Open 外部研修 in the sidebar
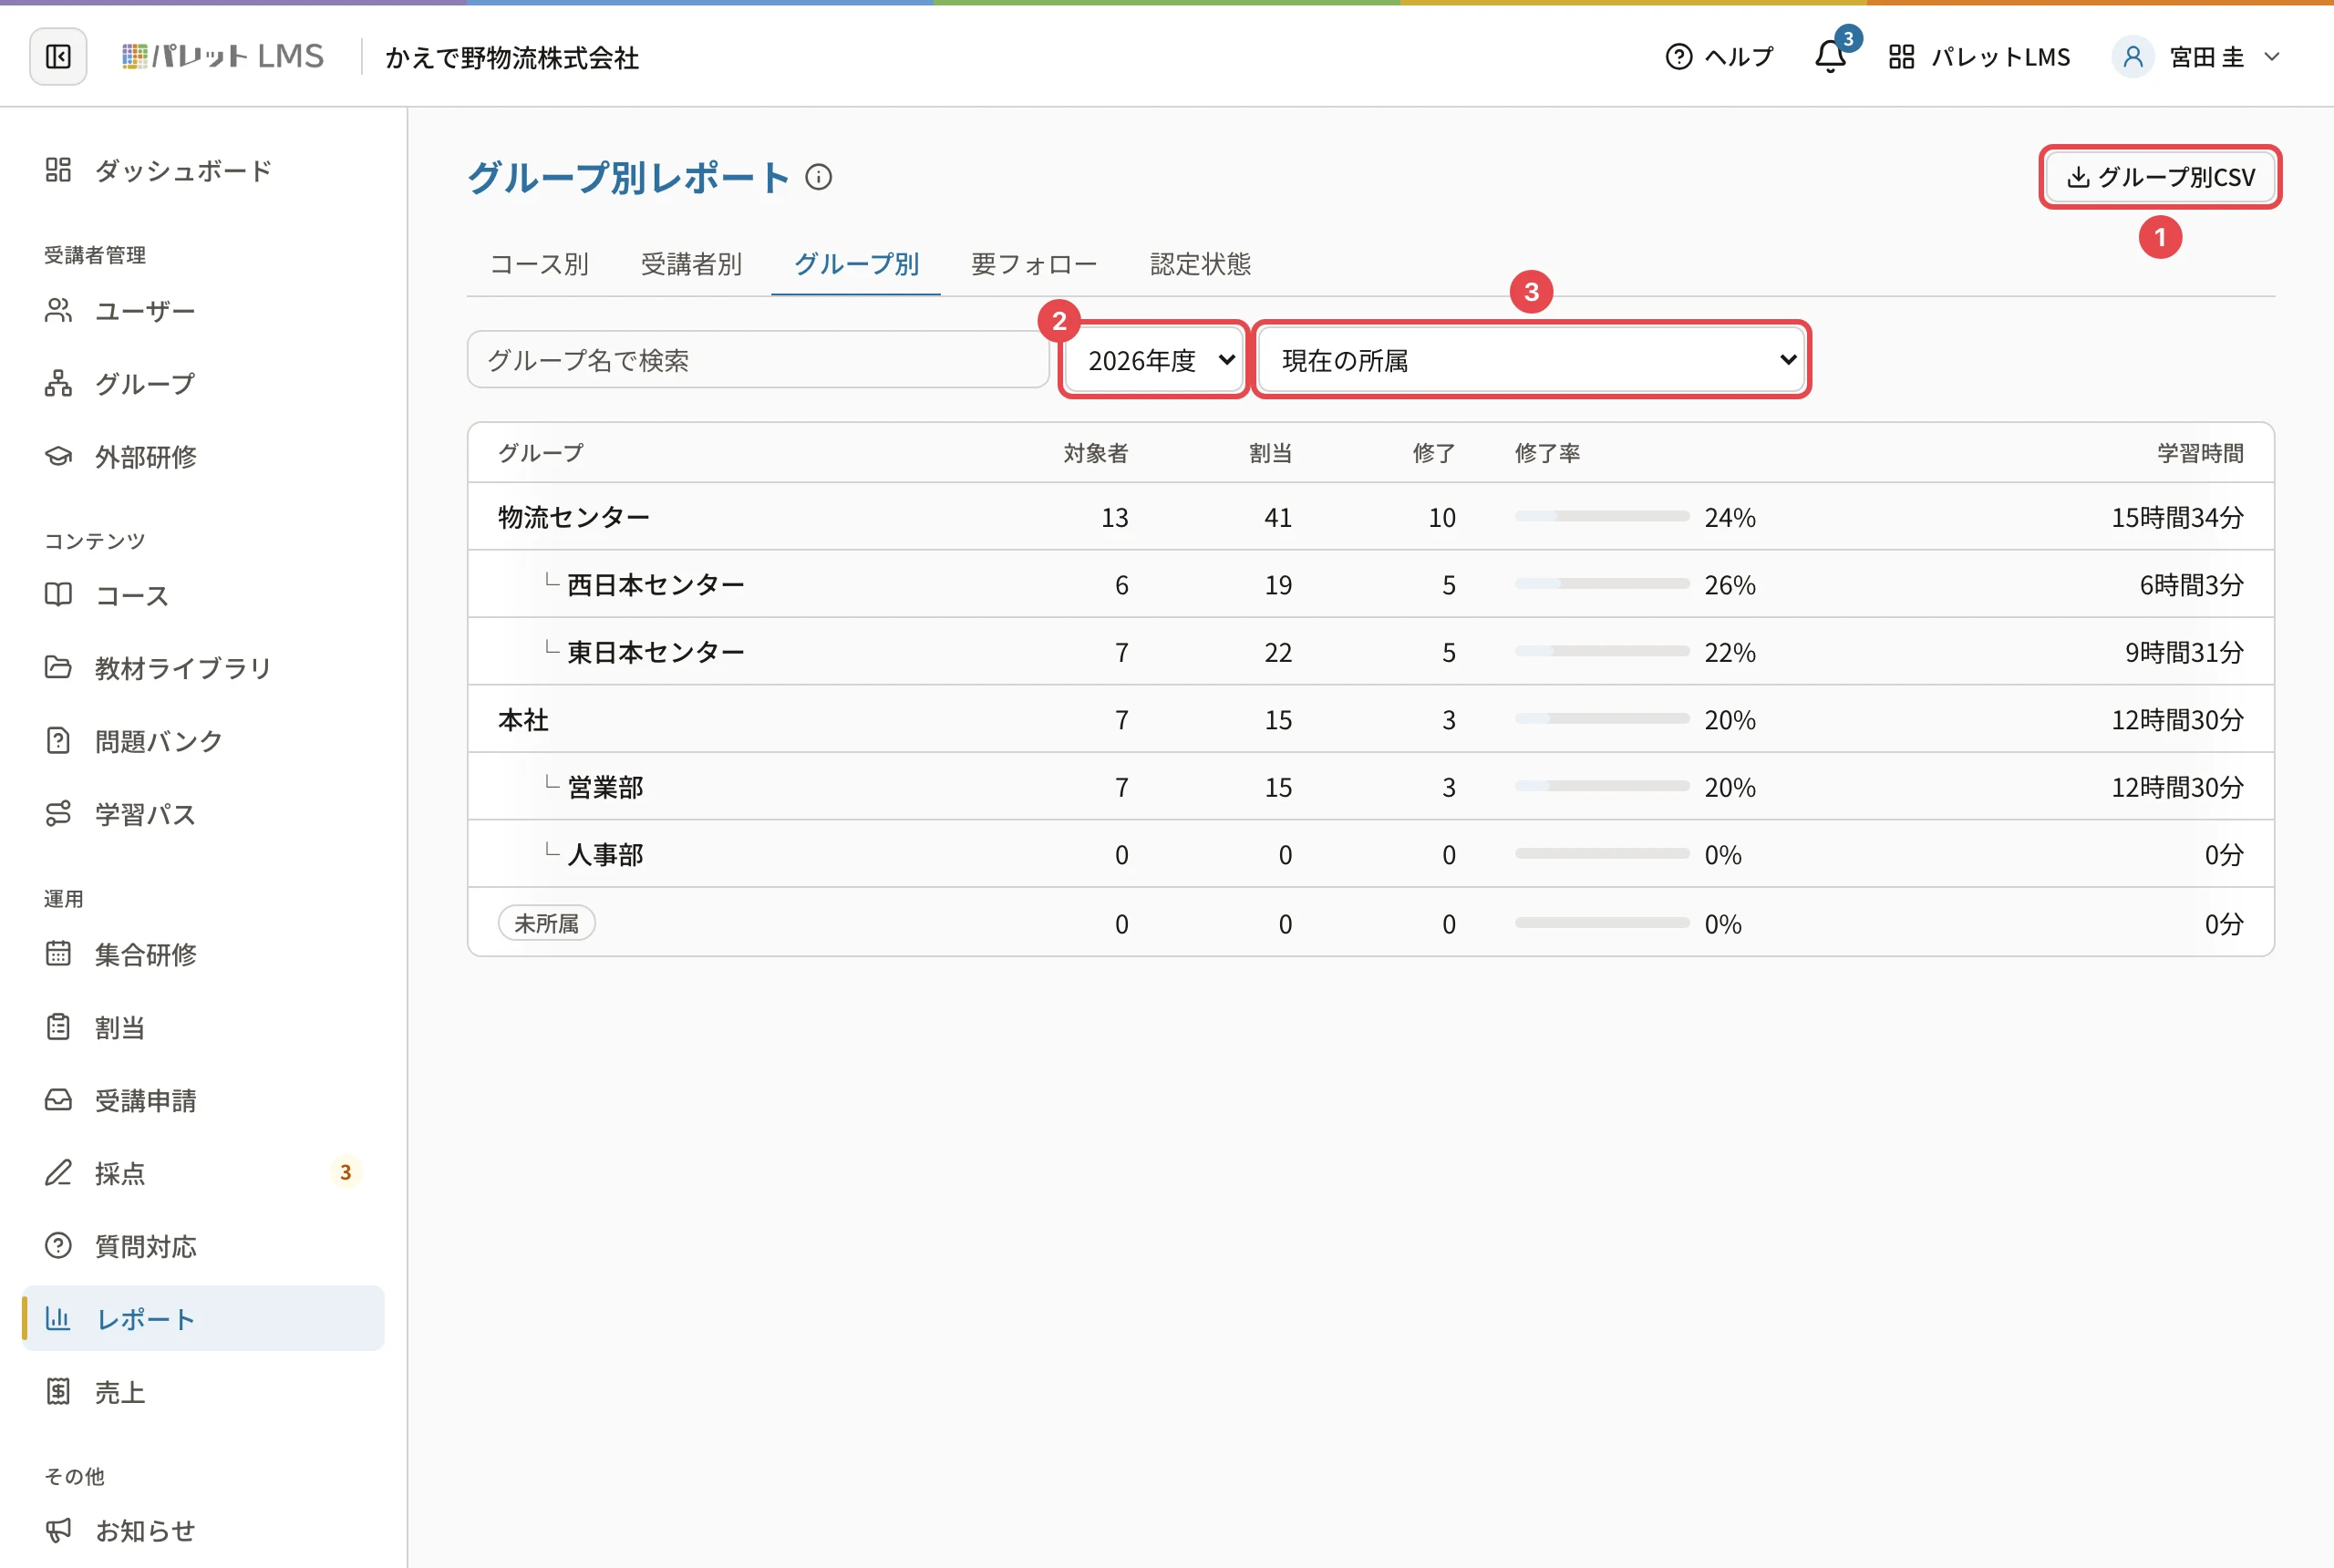 click(203, 457)
